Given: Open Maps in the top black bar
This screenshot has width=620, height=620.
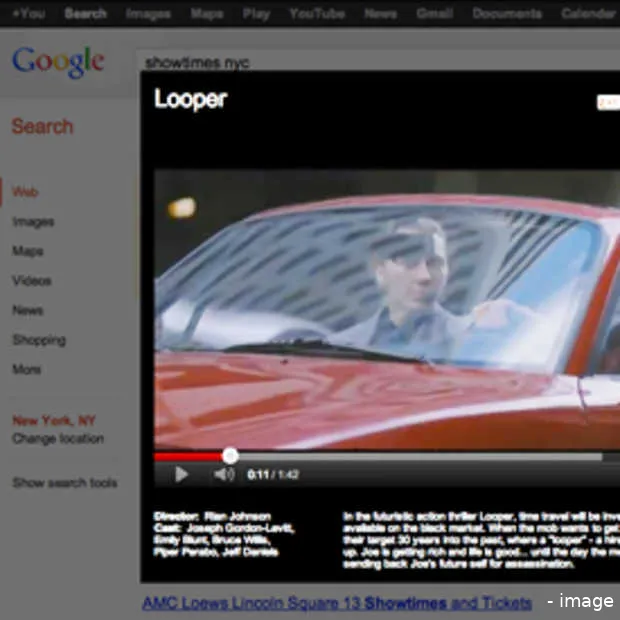Looking at the screenshot, I should tap(207, 14).
